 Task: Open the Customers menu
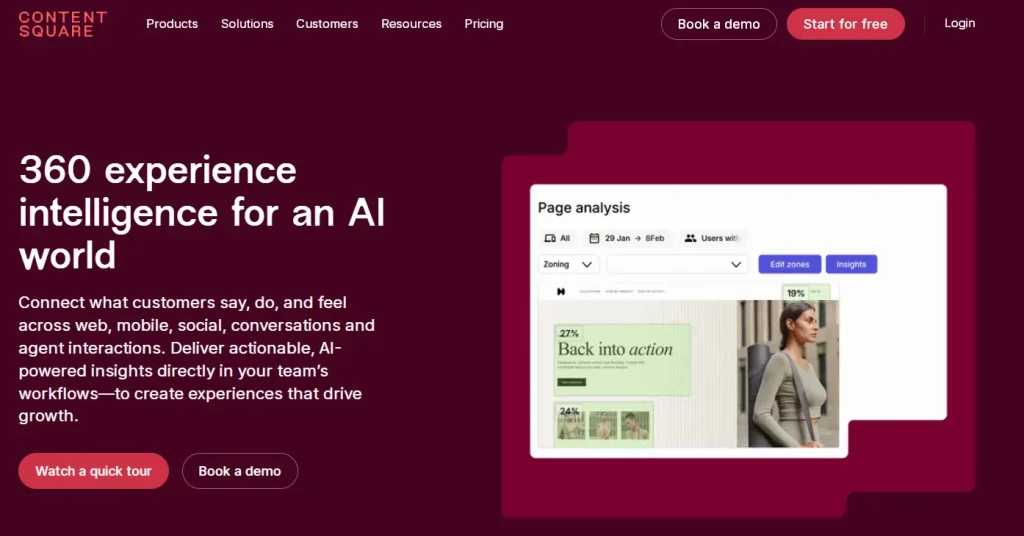327,24
